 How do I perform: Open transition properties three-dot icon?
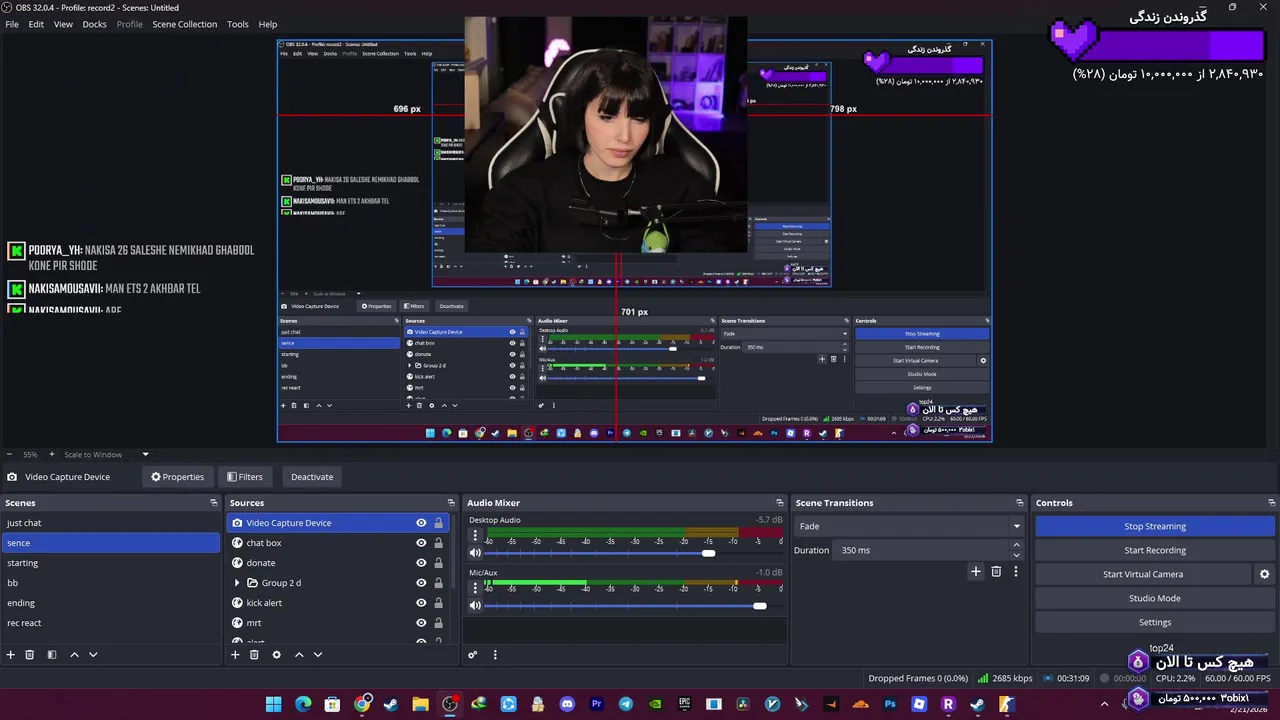1016,571
